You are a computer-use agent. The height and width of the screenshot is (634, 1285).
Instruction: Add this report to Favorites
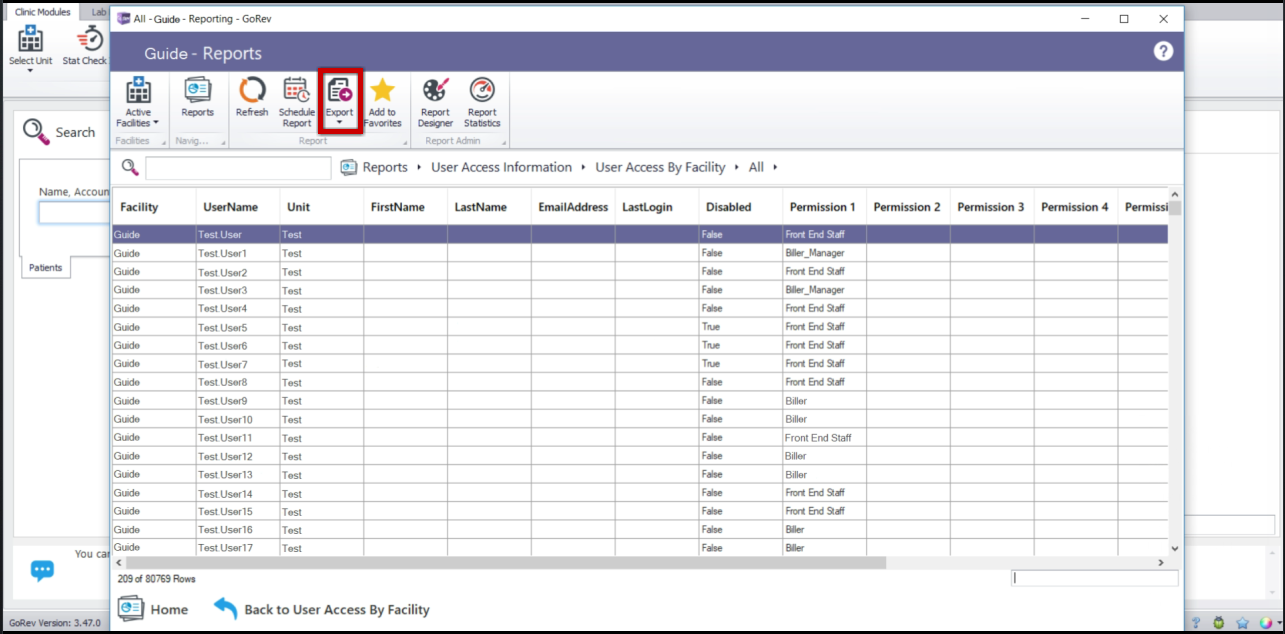382,103
